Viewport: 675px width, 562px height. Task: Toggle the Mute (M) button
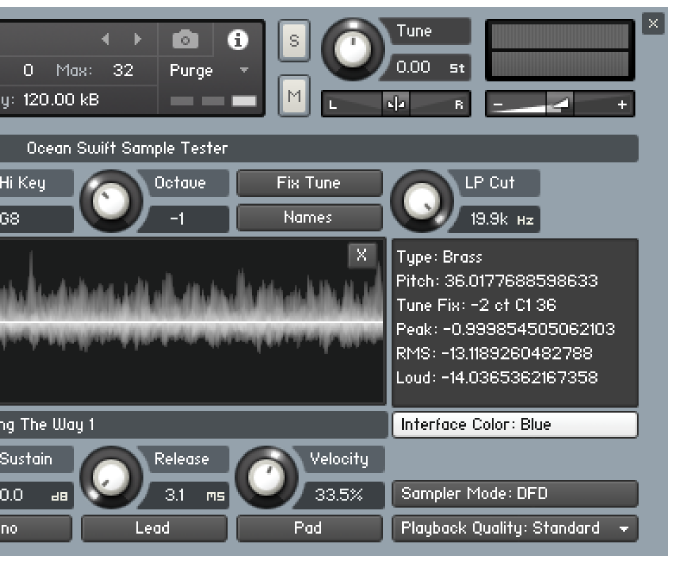click(x=294, y=96)
